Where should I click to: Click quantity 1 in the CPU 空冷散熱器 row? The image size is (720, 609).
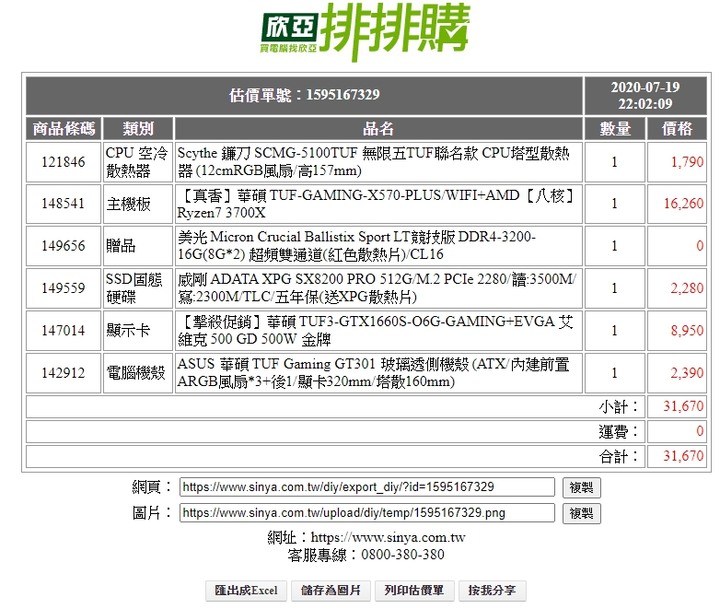pos(614,162)
